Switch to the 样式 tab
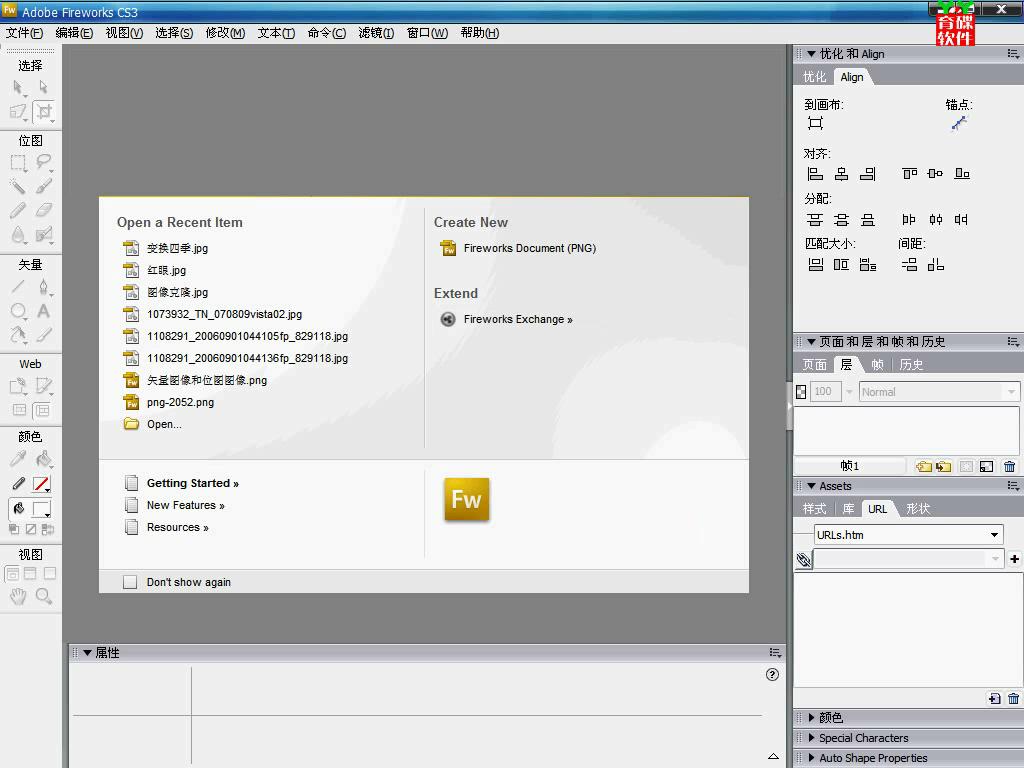 [814, 509]
